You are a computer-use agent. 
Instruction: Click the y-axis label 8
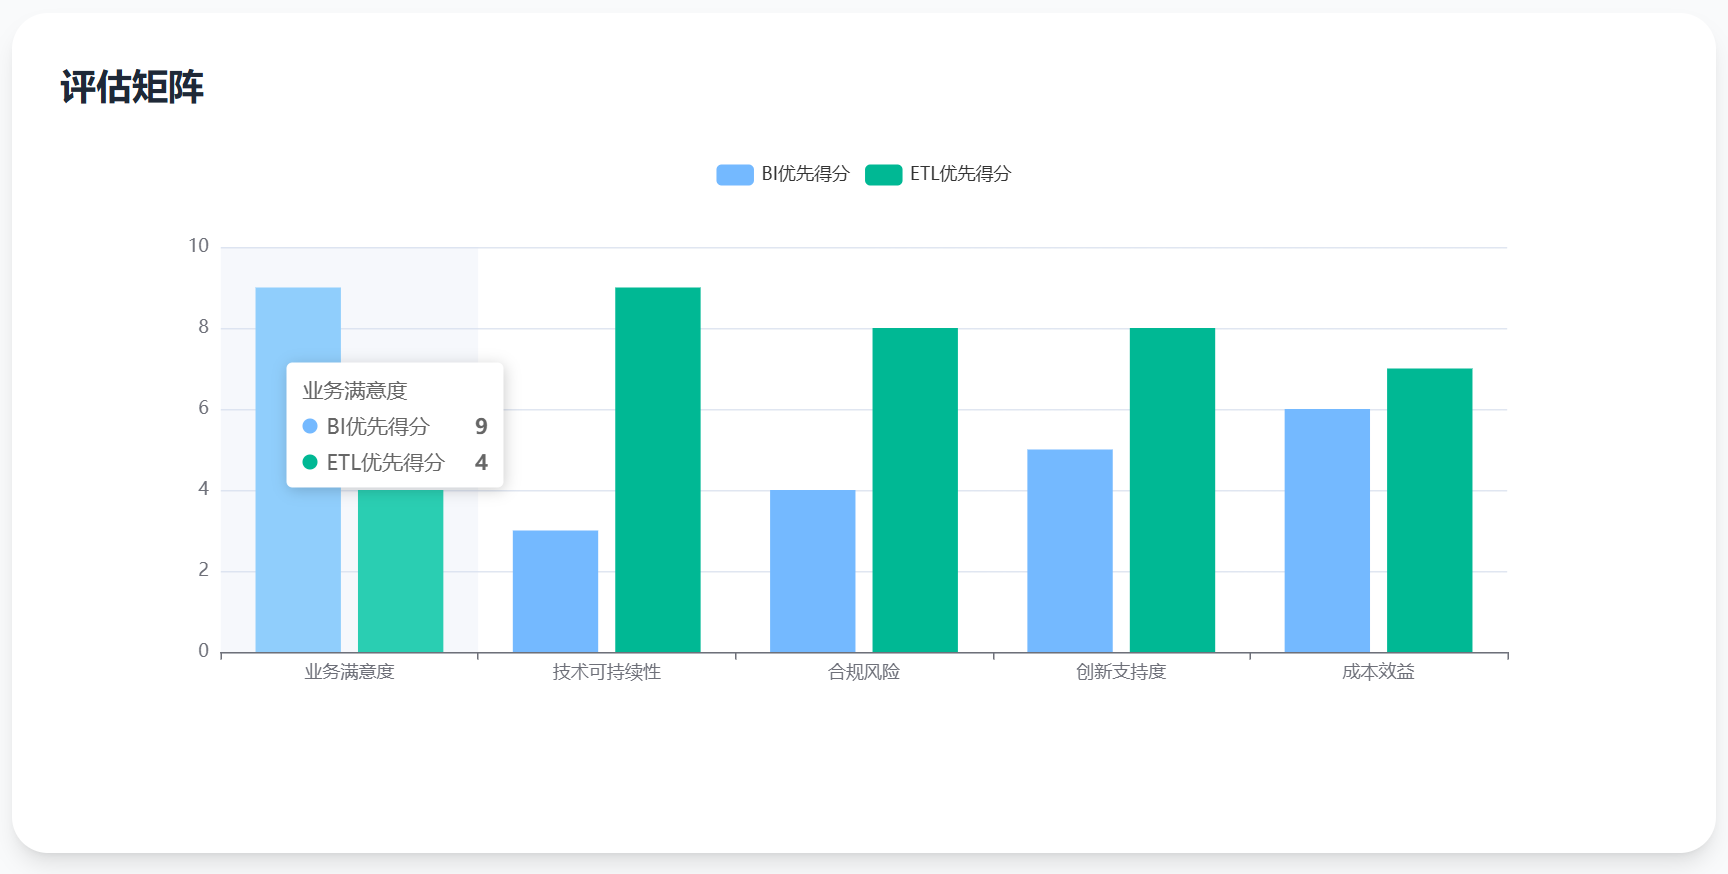tap(204, 327)
